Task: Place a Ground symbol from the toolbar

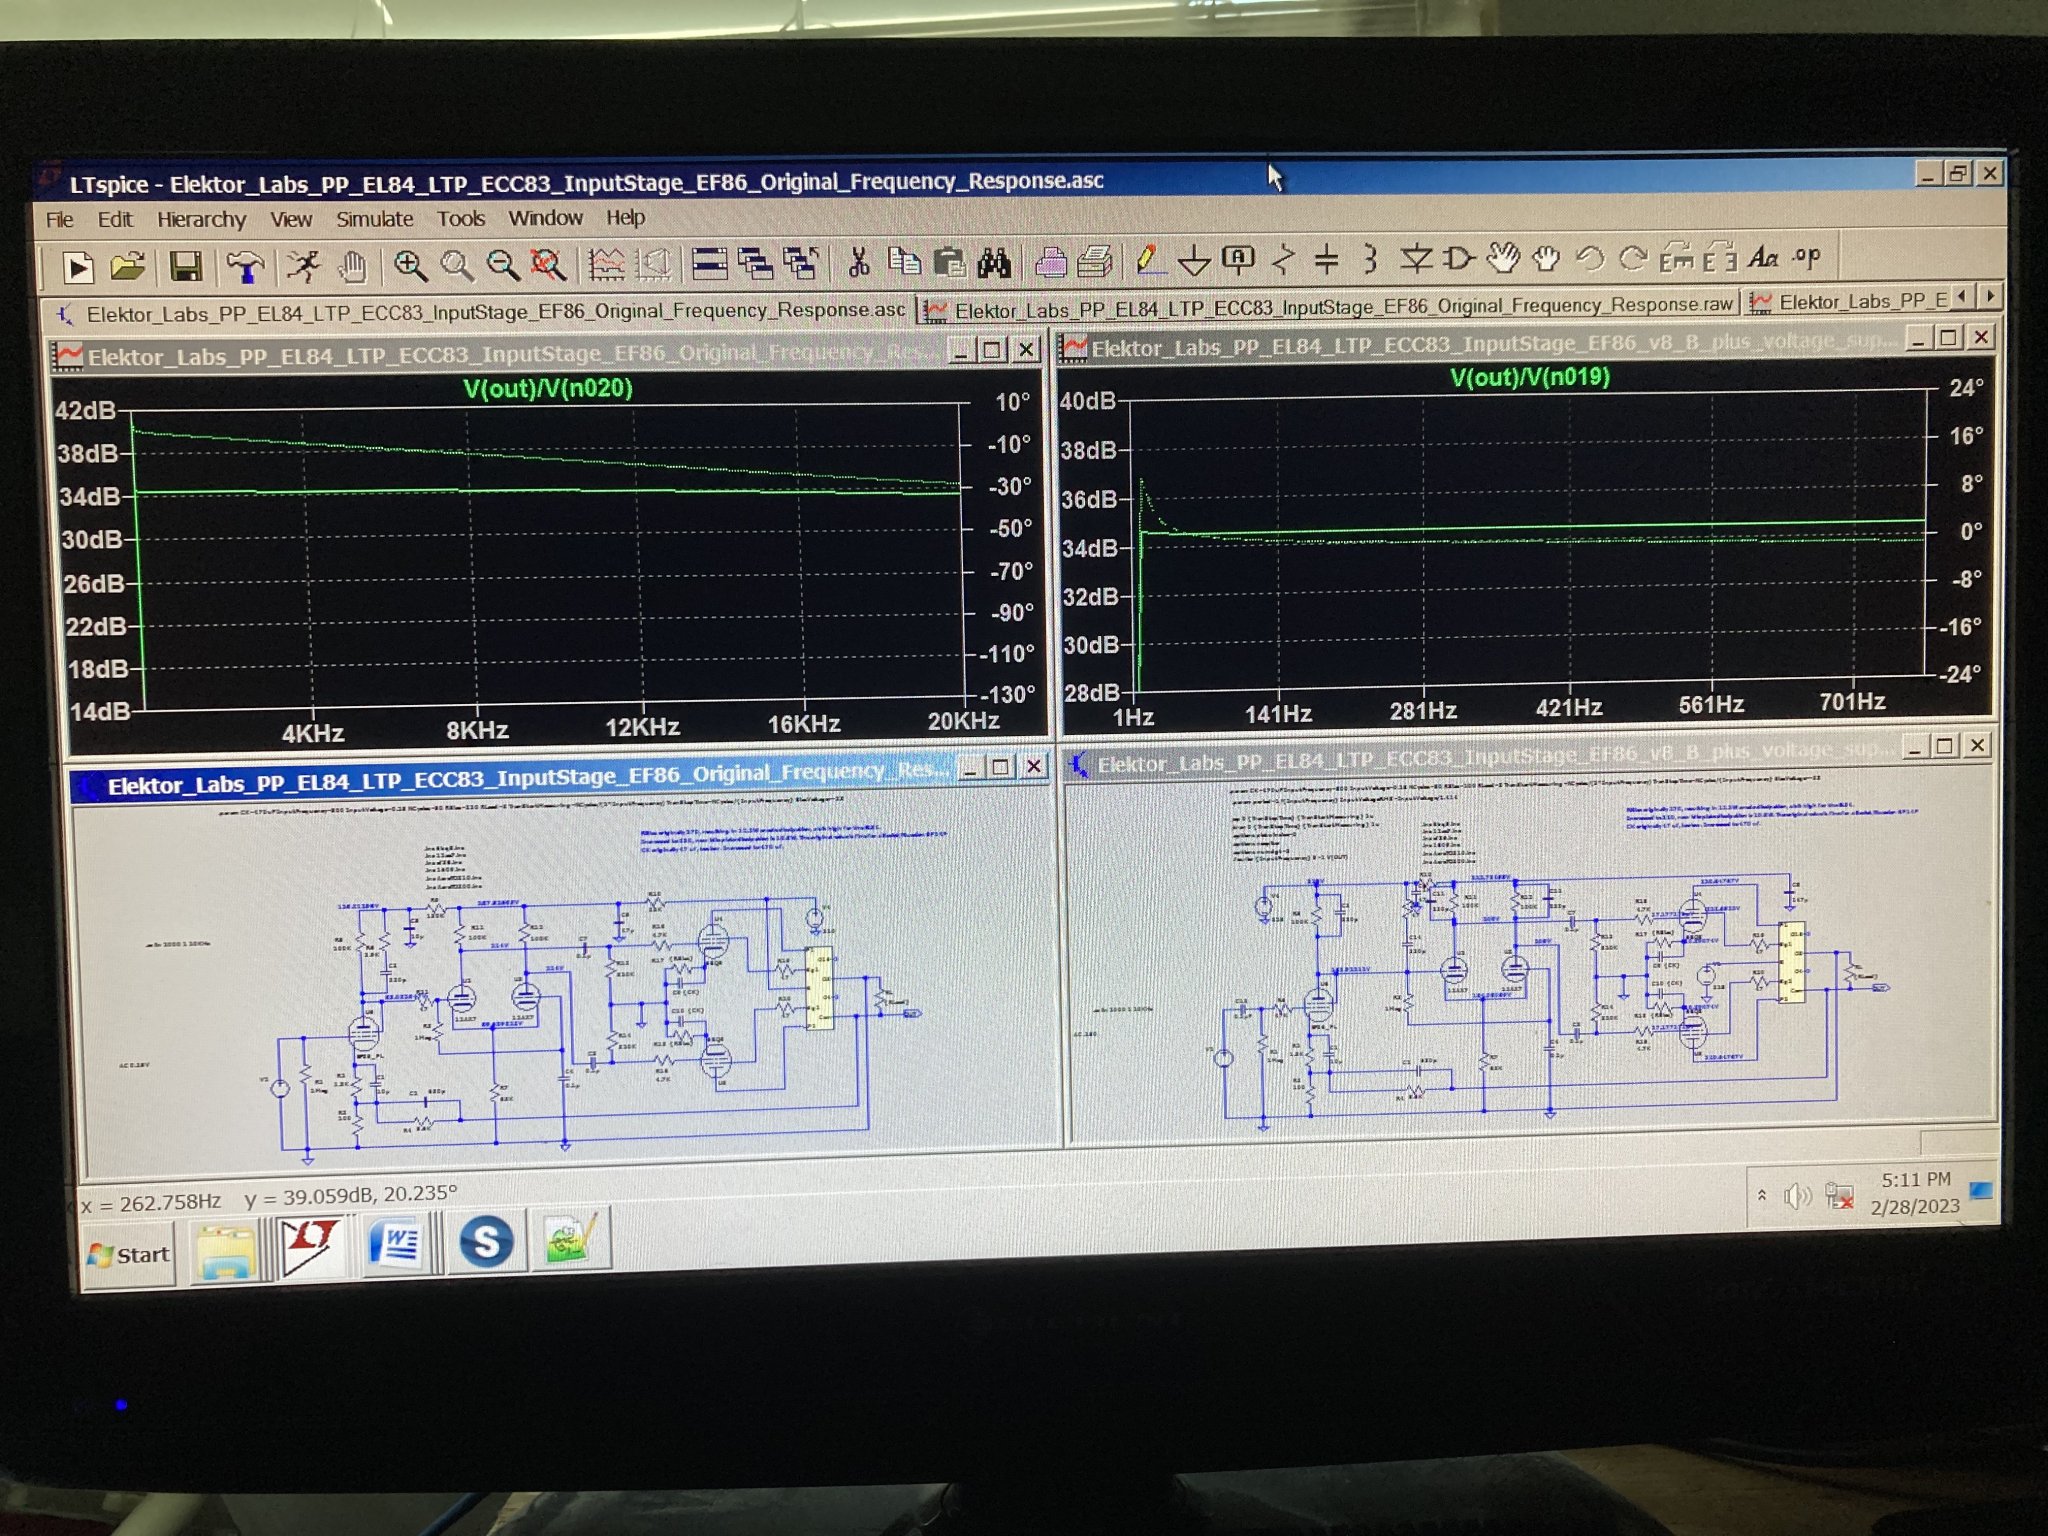Action: pyautogui.click(x=1194, y=261)
